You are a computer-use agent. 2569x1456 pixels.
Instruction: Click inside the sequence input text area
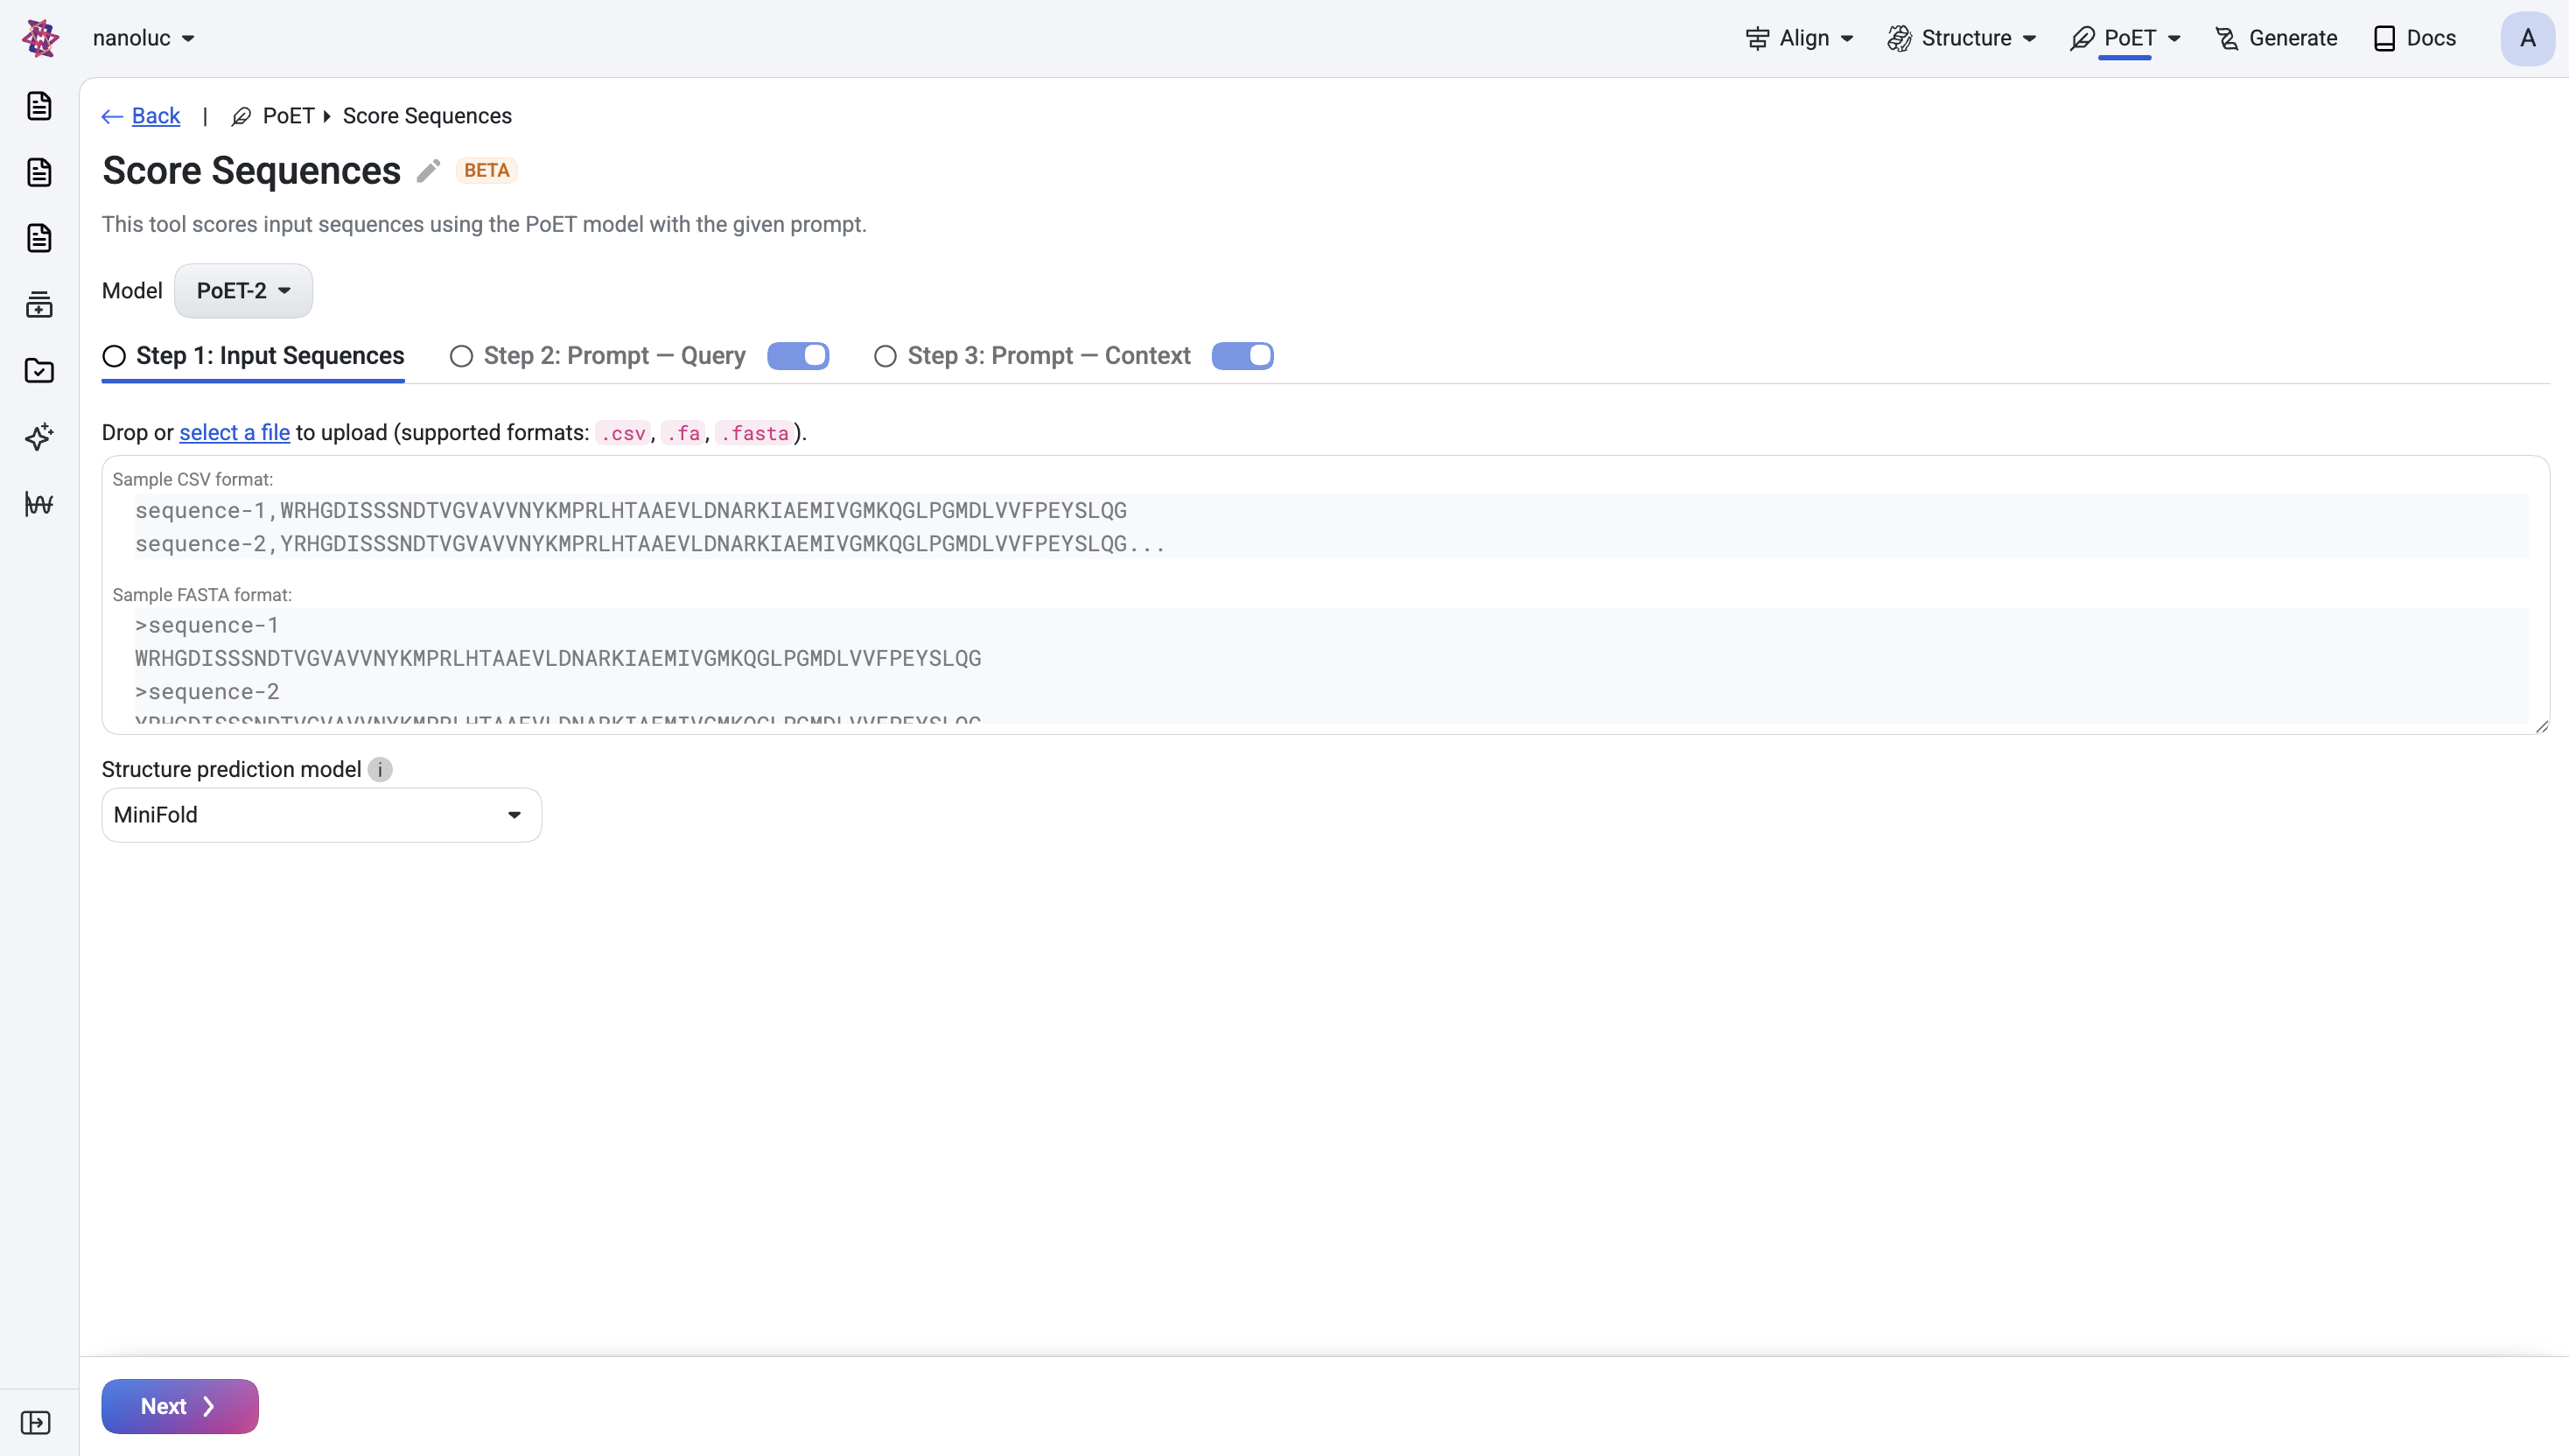1326,595
